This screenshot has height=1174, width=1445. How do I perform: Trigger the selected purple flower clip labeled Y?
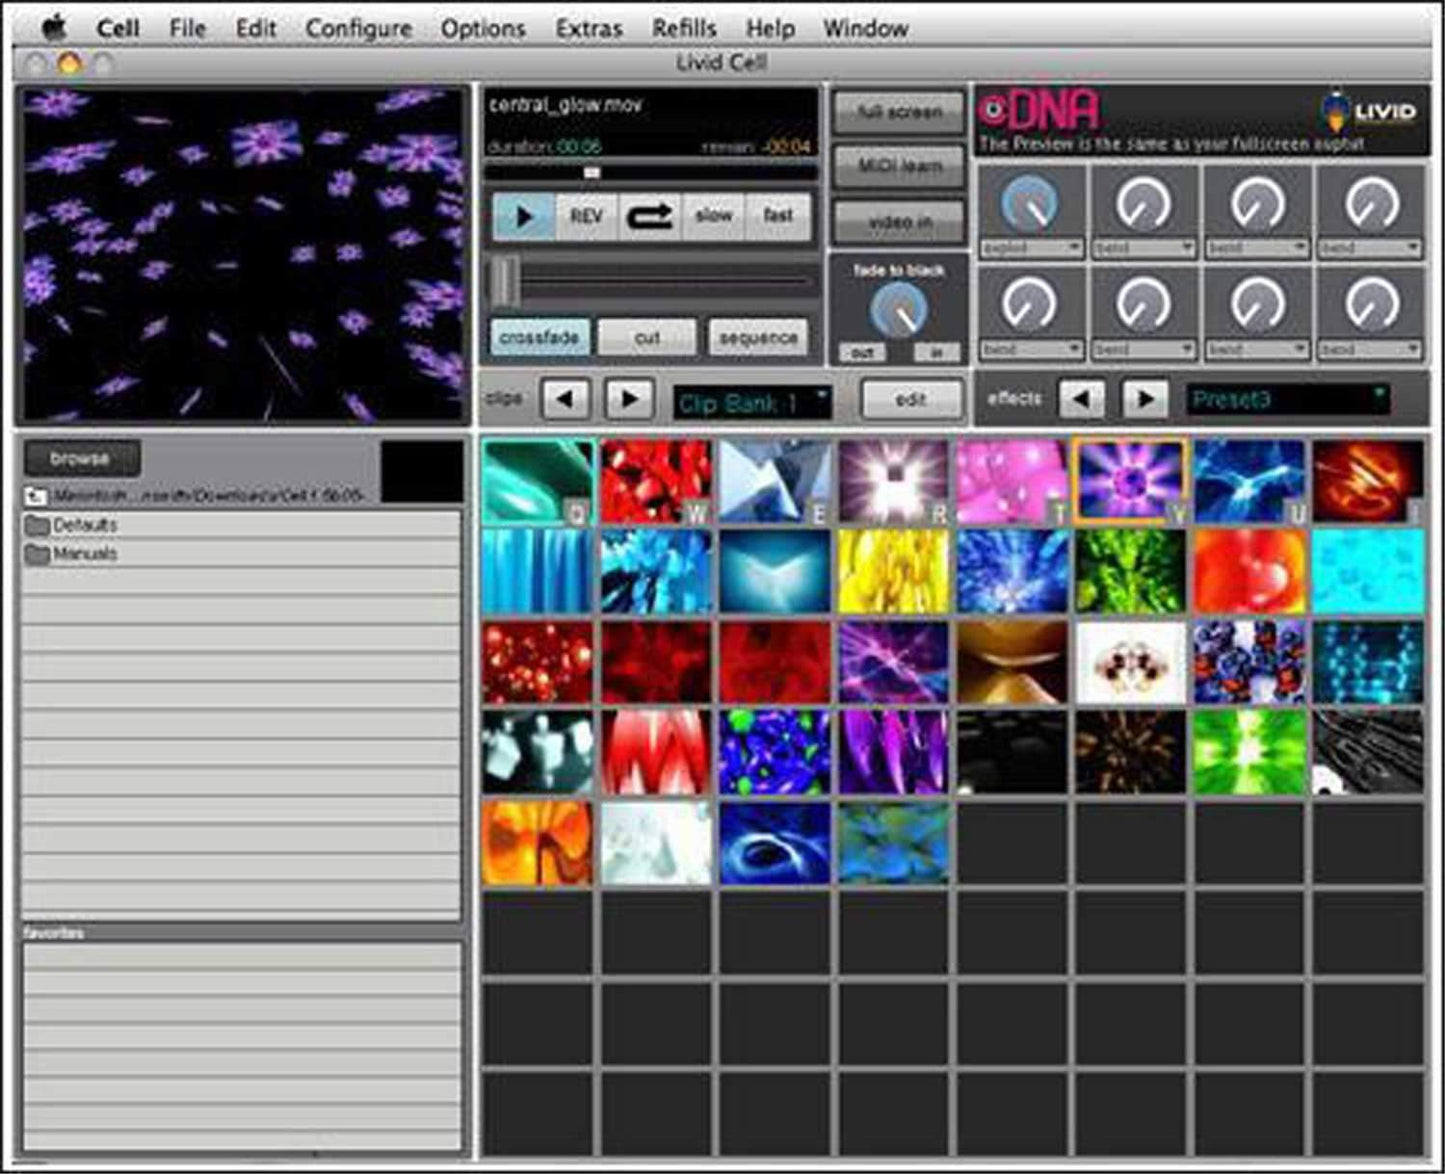pos(1130,482)
